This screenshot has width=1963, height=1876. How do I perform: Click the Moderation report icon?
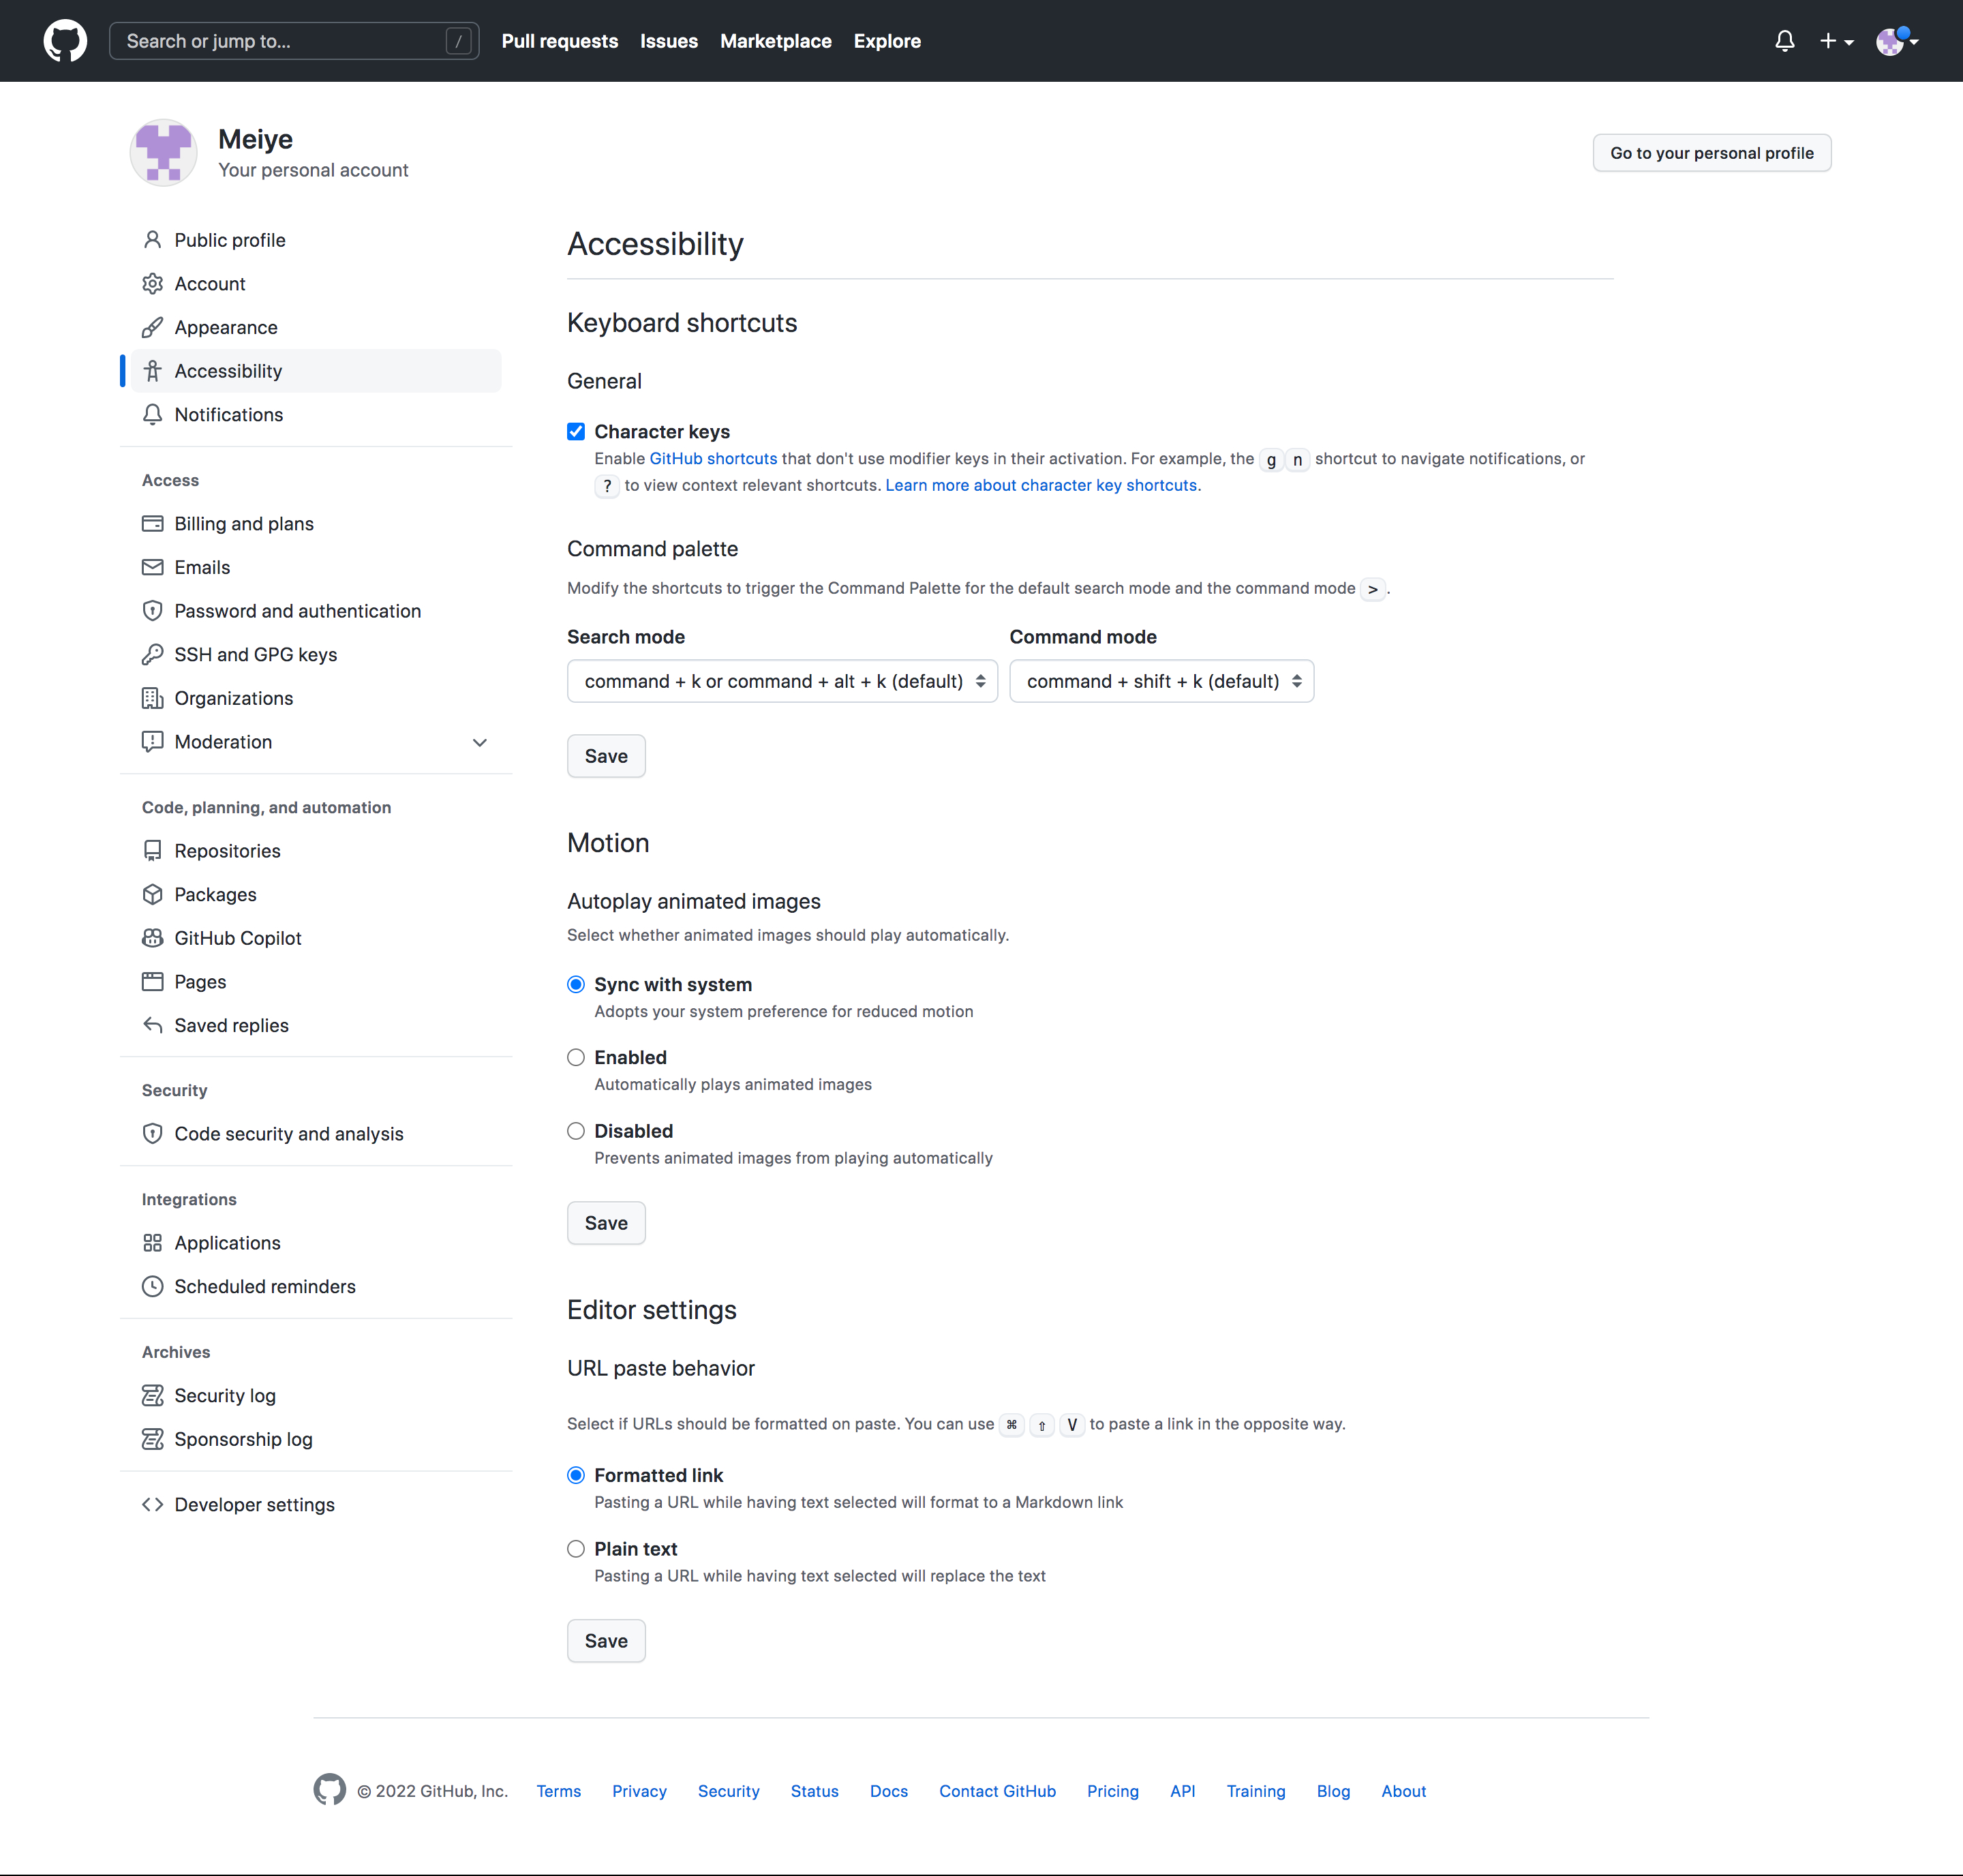(152, 742)
